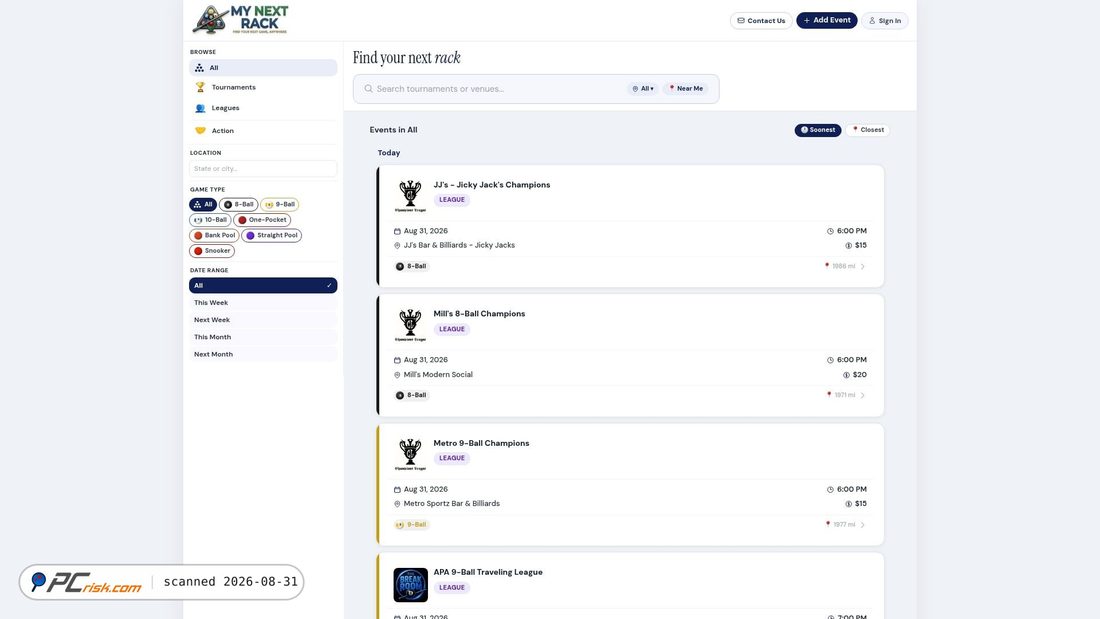The width and height of the screenshot is (1100, 619).
Task: Focus the State or city location field
Action: [x=263, y=168]
